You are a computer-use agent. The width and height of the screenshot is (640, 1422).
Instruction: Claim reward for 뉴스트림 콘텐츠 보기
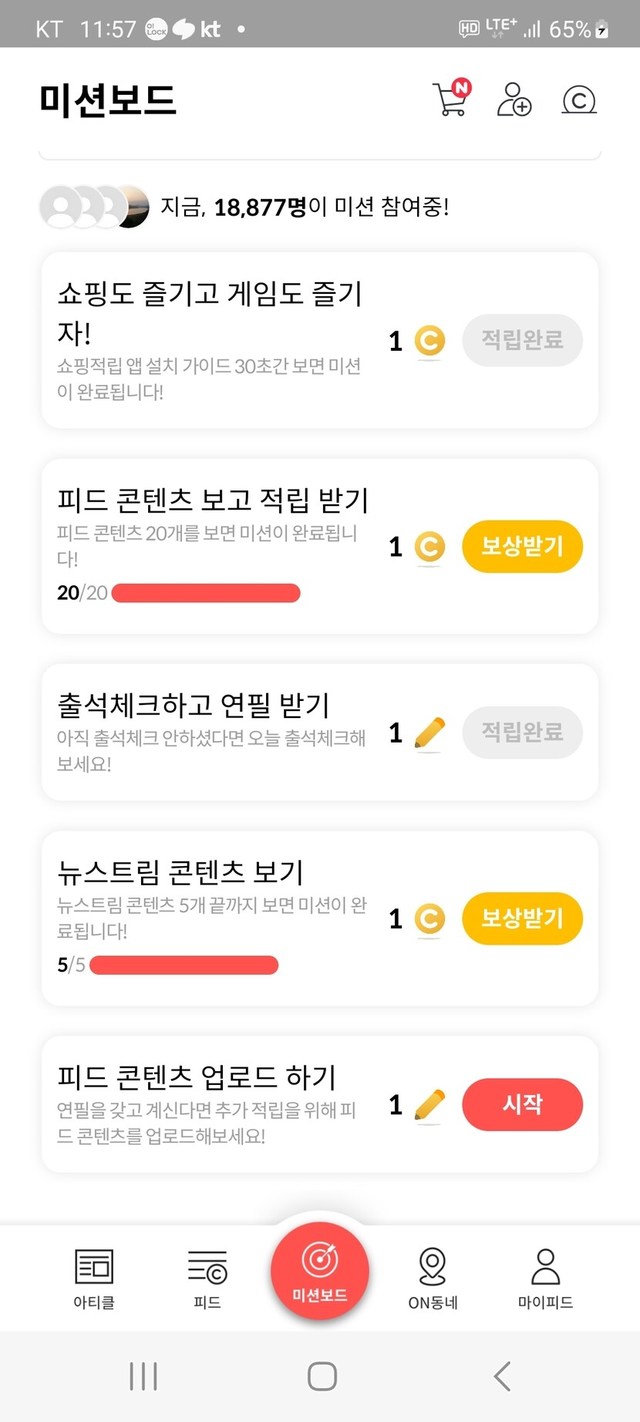point(522,918)
